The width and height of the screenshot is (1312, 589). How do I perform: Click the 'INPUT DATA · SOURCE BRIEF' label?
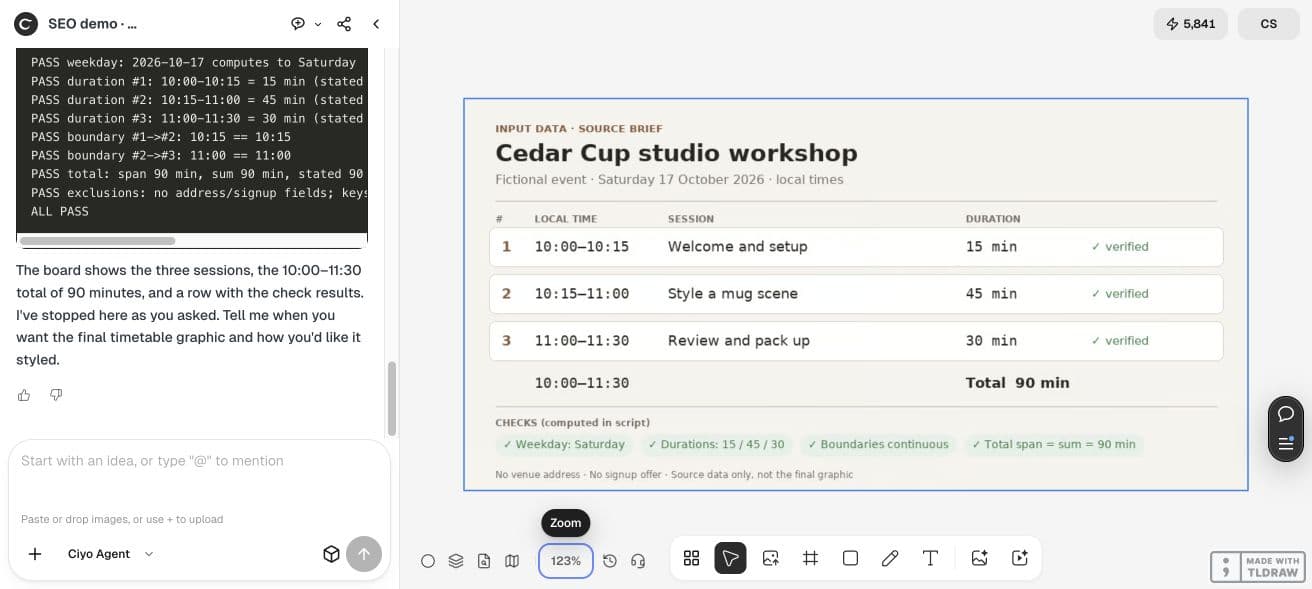[x=579, y=129]
